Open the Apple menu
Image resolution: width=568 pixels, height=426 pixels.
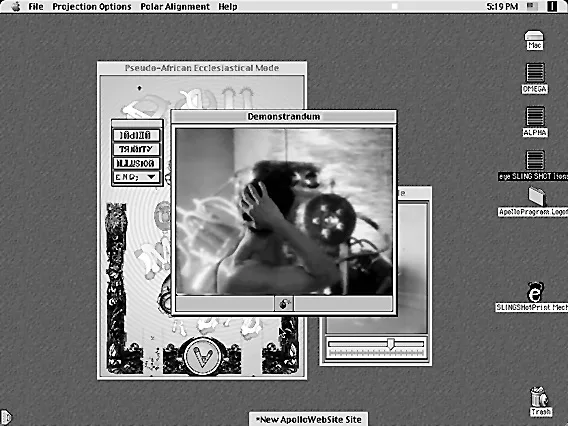click(x=16, y=7)
